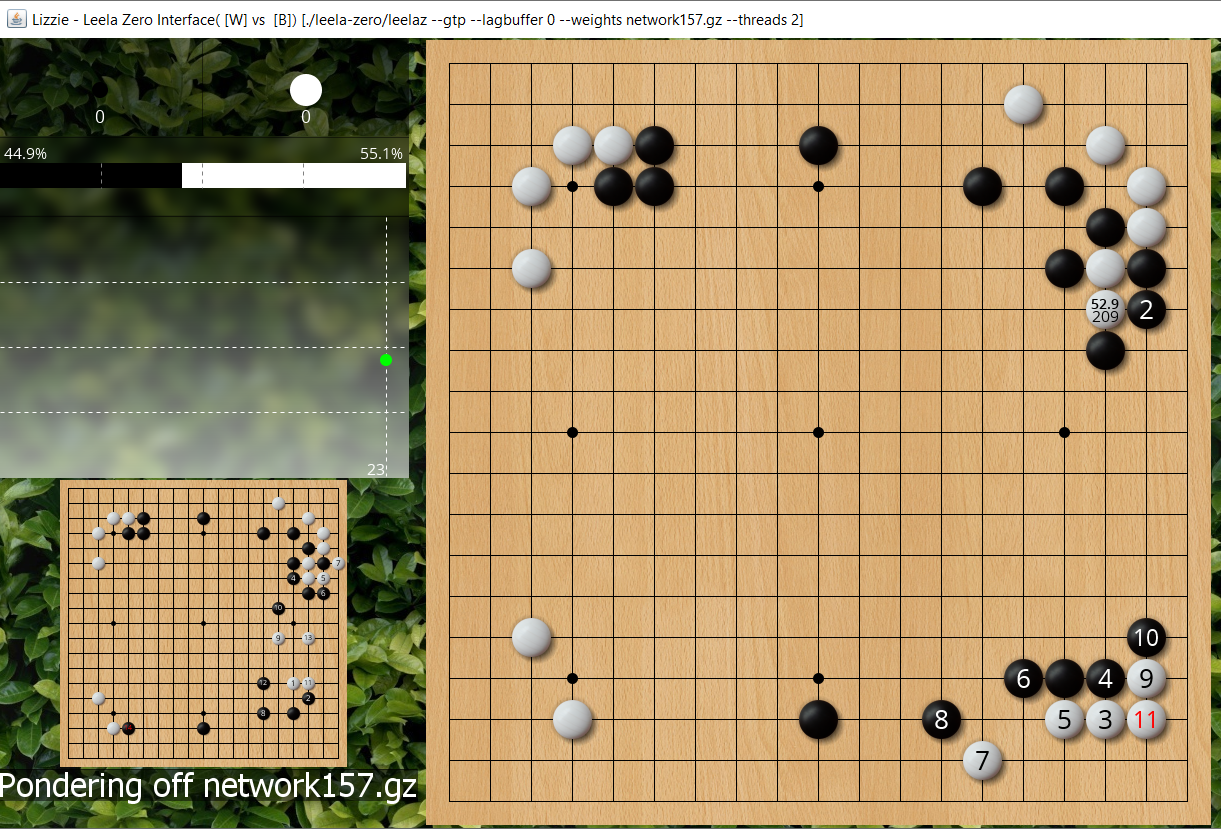Screen dimensions: 1221x829
Task: Click the white stone numbered 11
Action: pos(1146,719)
